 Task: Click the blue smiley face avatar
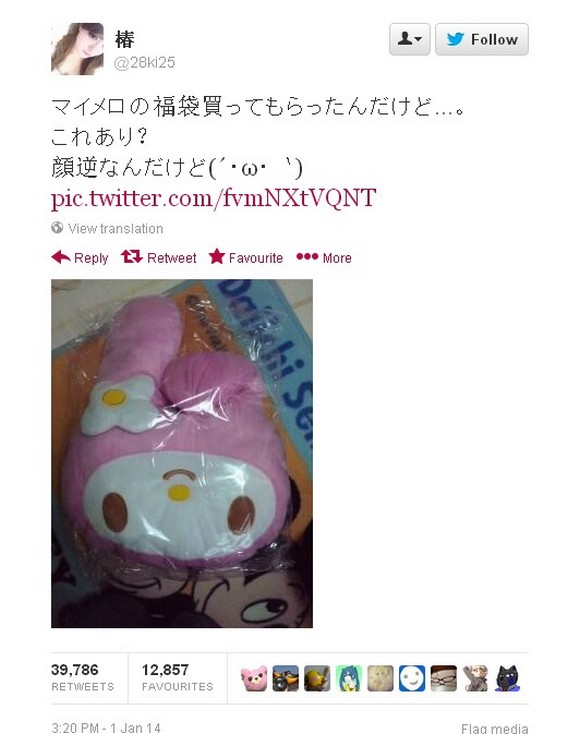point(412,678)
